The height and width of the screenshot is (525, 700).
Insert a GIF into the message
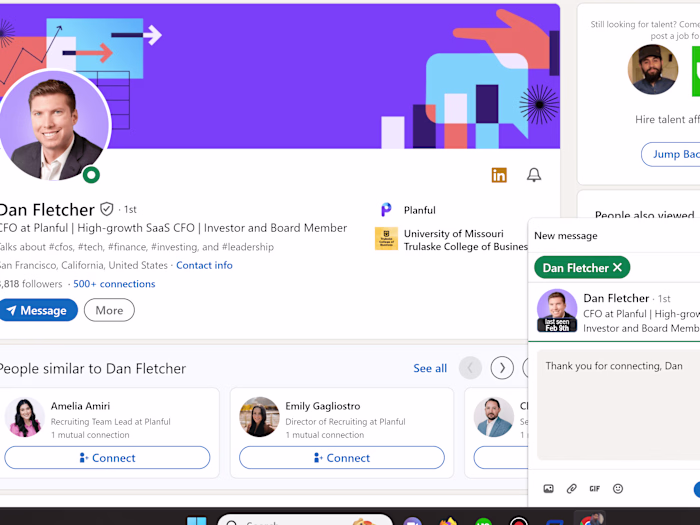pos(594,488)
